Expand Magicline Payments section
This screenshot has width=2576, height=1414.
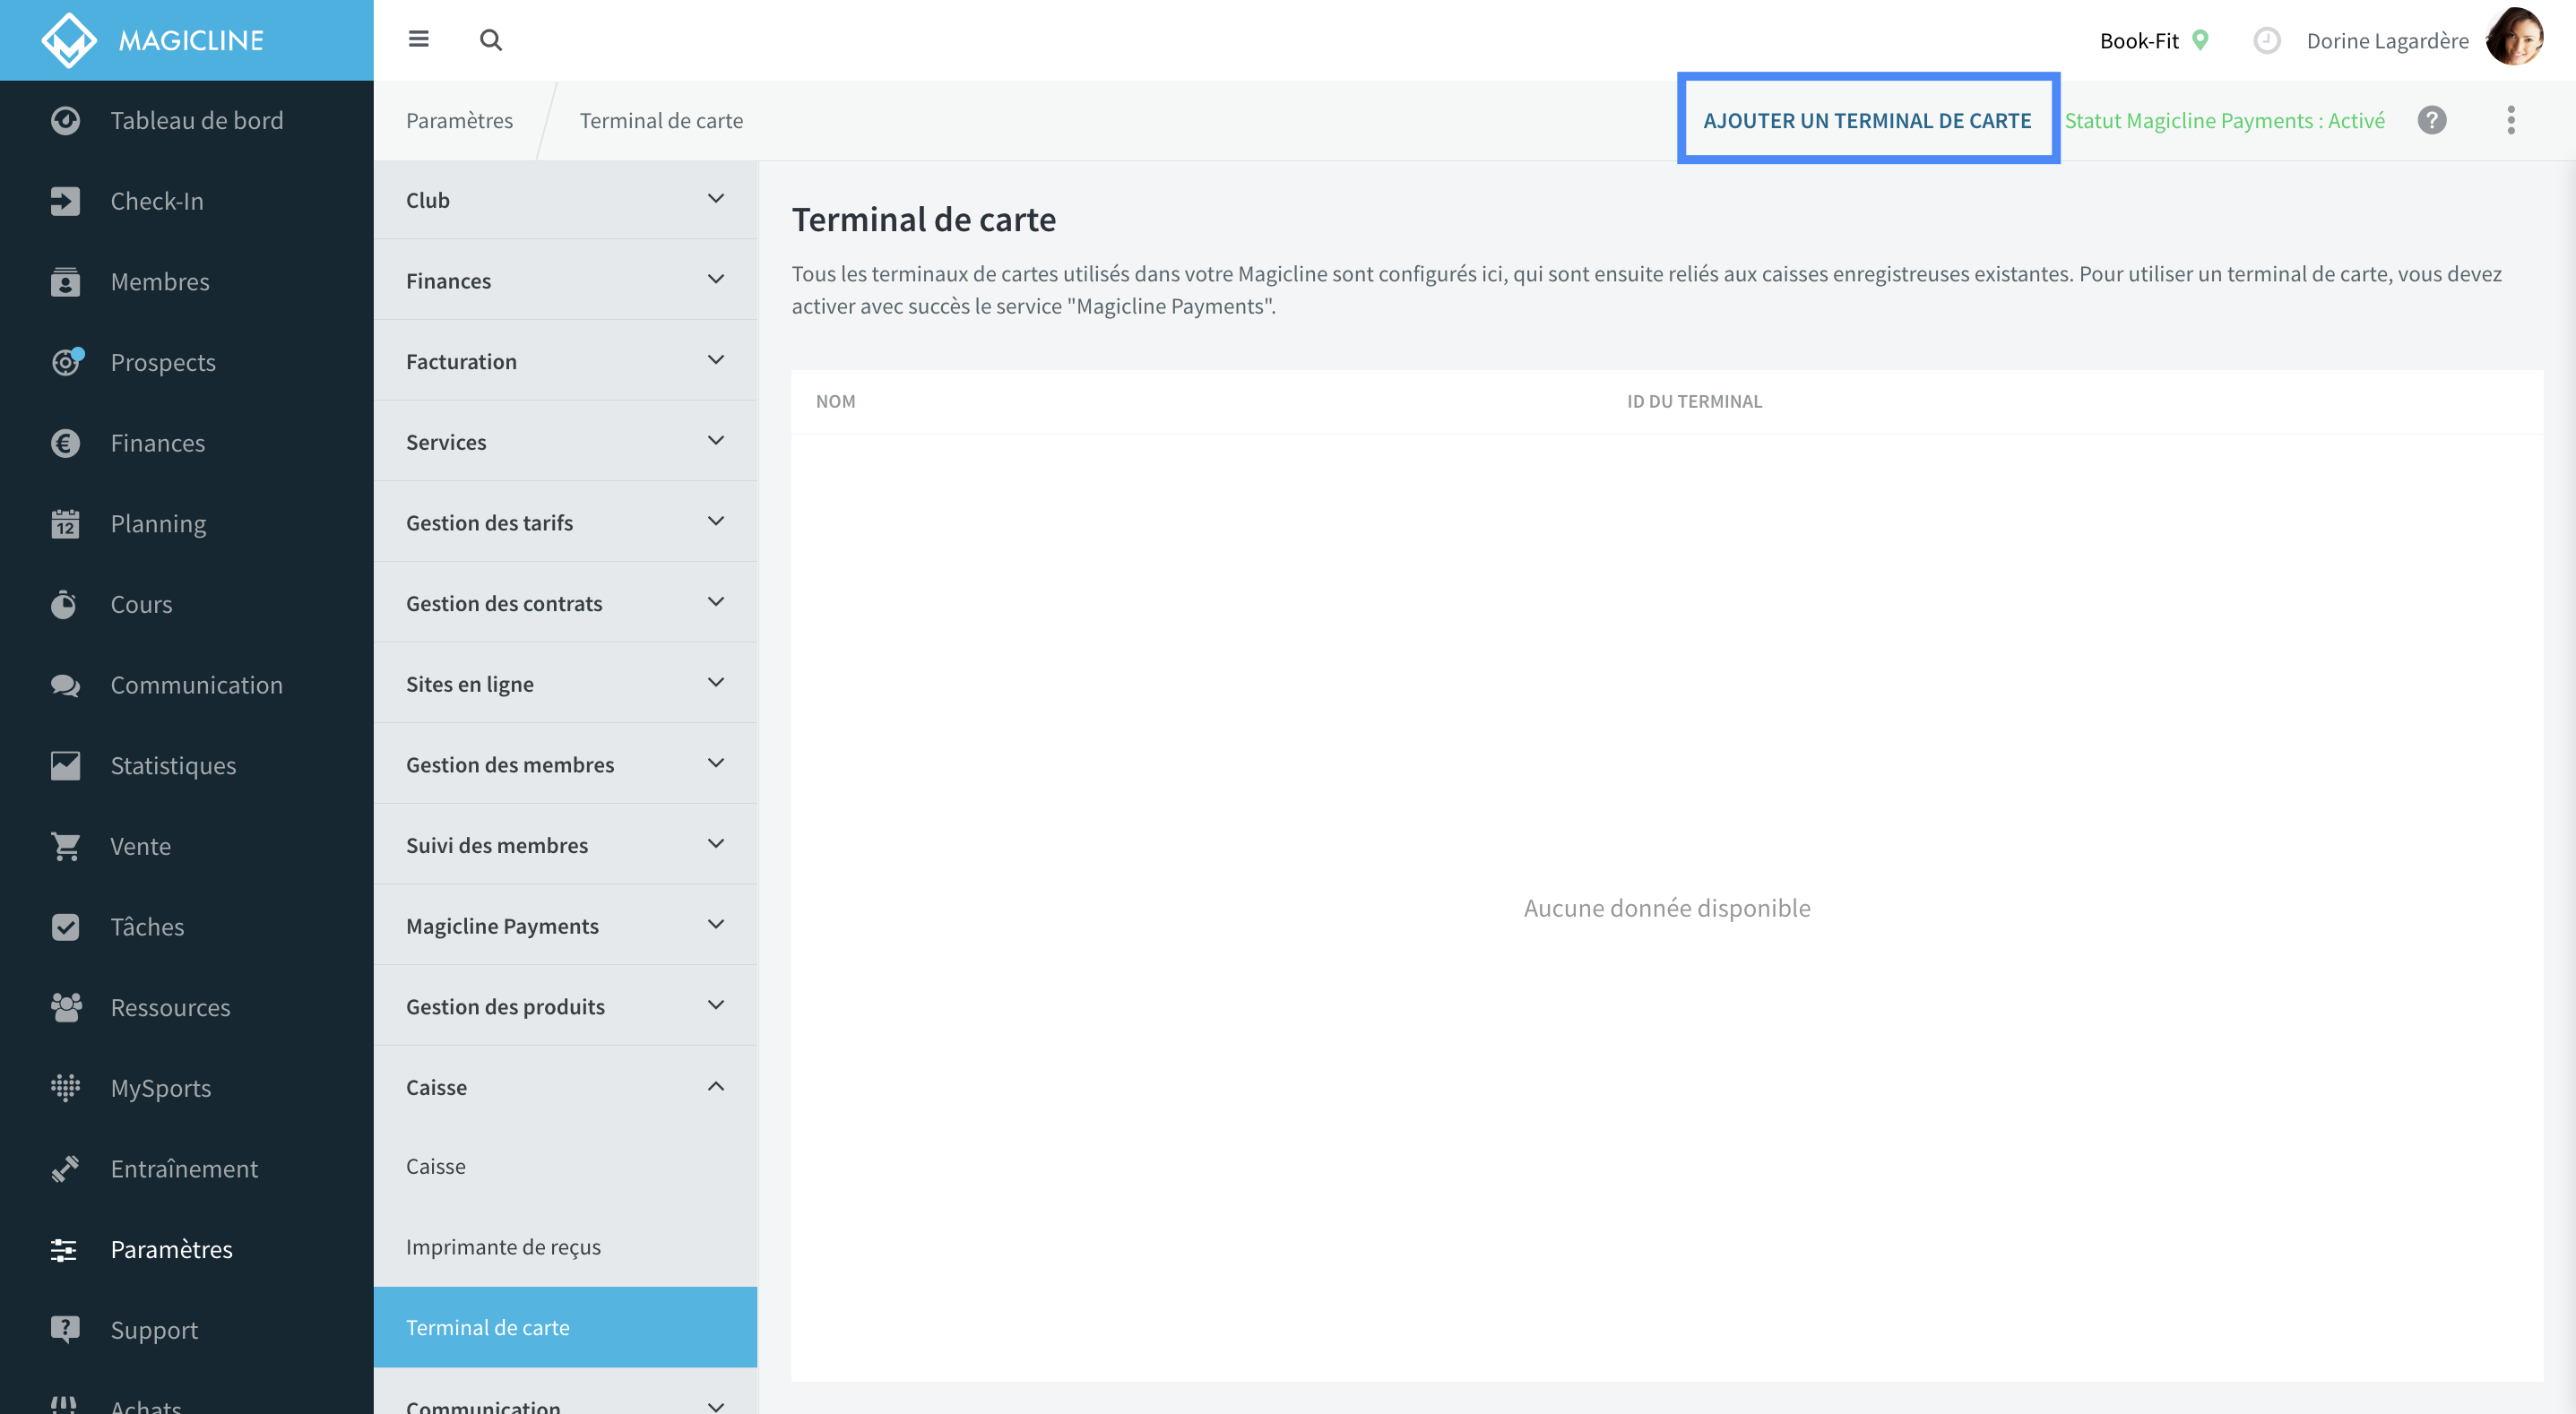pyautogui.click(x=565, y=926)
